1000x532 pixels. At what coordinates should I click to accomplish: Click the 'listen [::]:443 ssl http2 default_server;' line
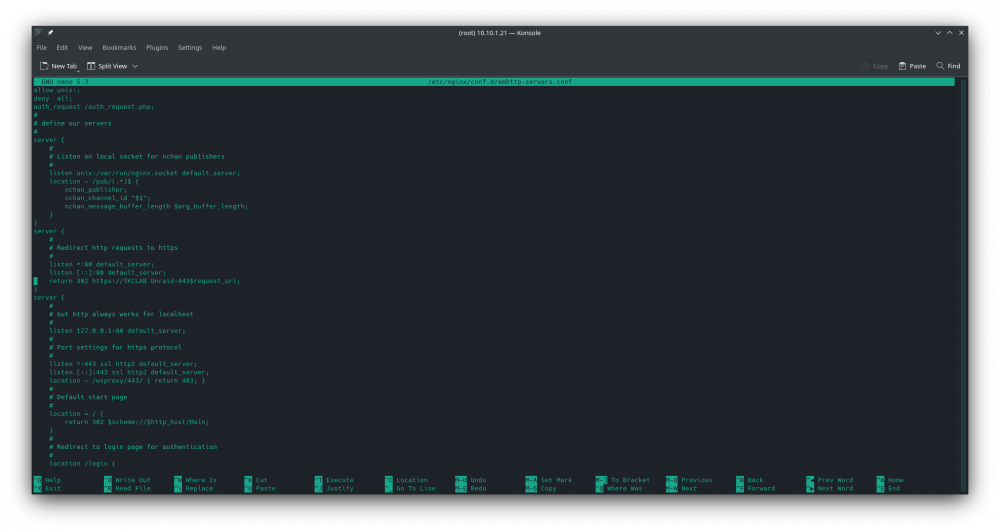(129, 372)
